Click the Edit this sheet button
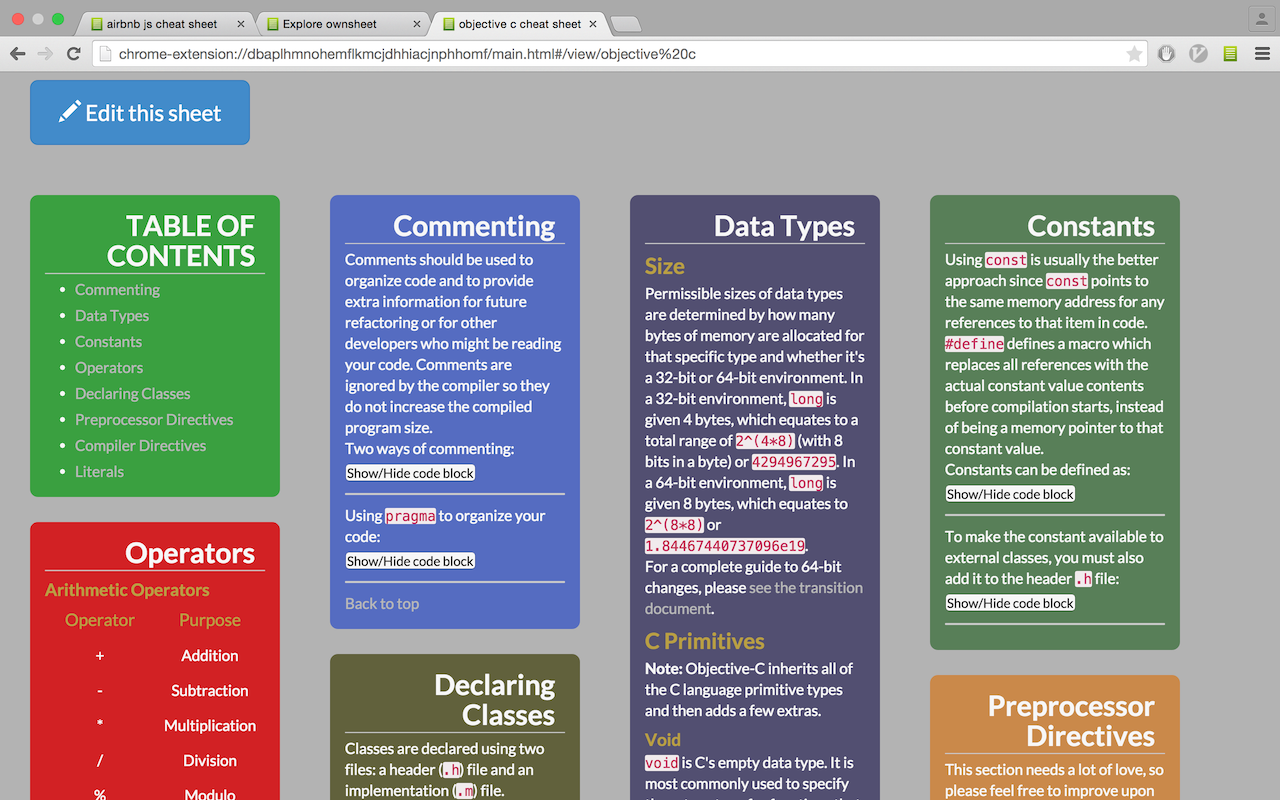The image size is (1280, 800). pos(140,113)
